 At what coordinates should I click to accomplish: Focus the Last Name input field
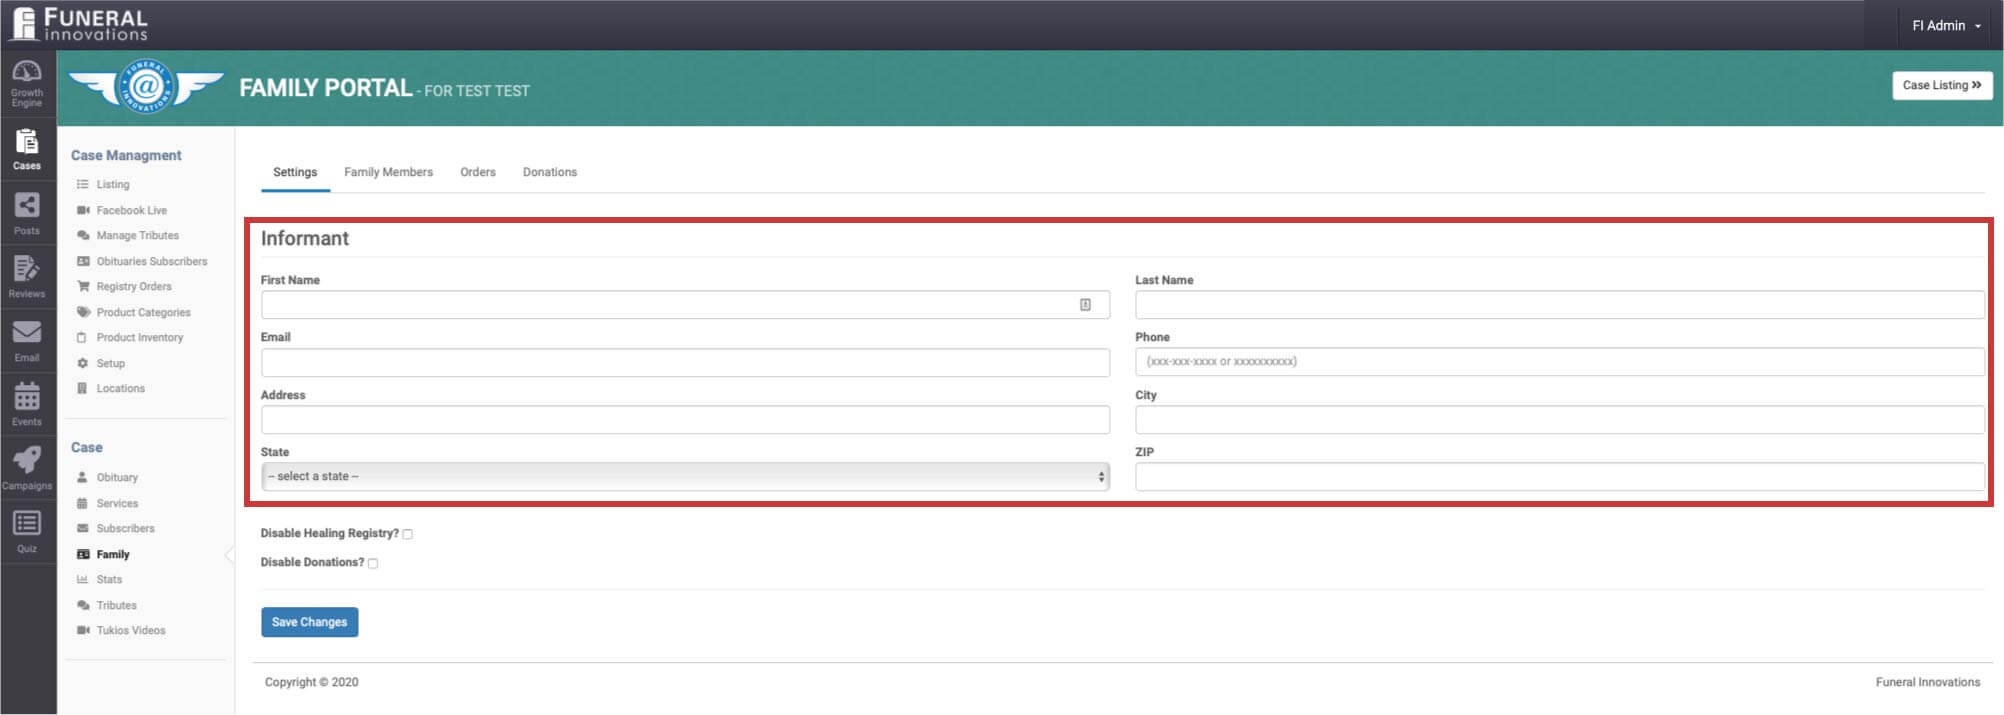pyautogui.click(x=1559, y=305)
